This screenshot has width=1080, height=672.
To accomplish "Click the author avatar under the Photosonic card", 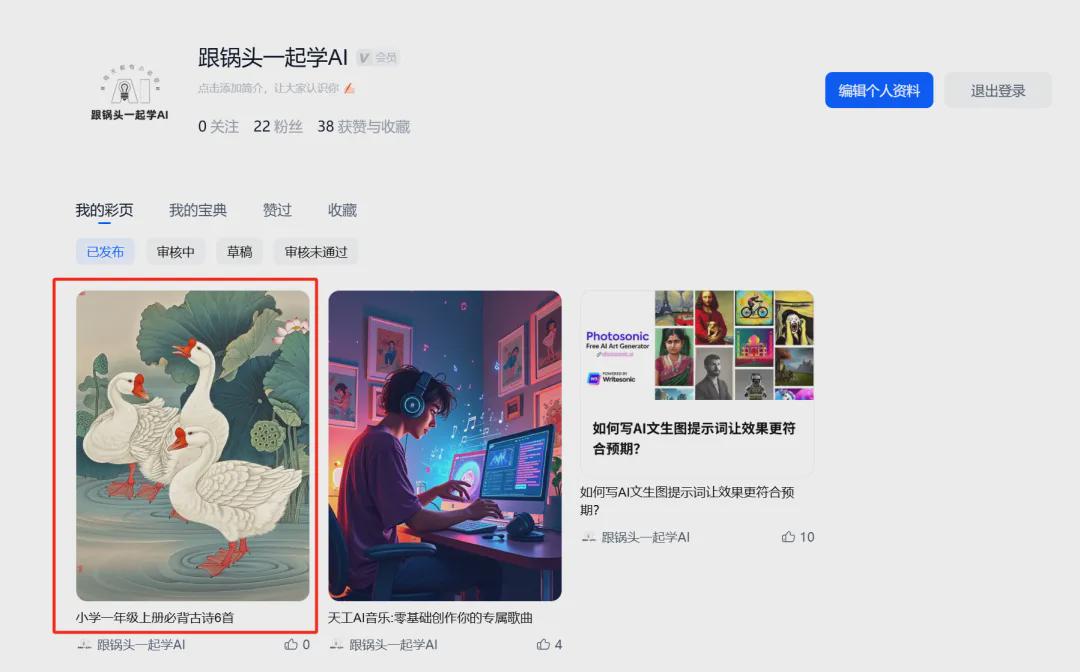I will 589,537.
